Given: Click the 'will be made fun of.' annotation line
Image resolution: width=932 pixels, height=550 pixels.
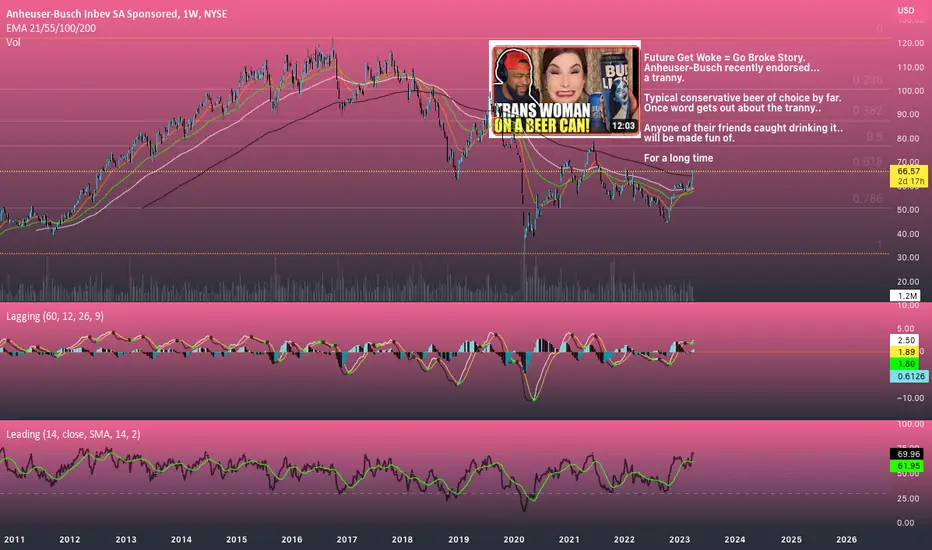Looking at the screenshot, I should (689, 138).
